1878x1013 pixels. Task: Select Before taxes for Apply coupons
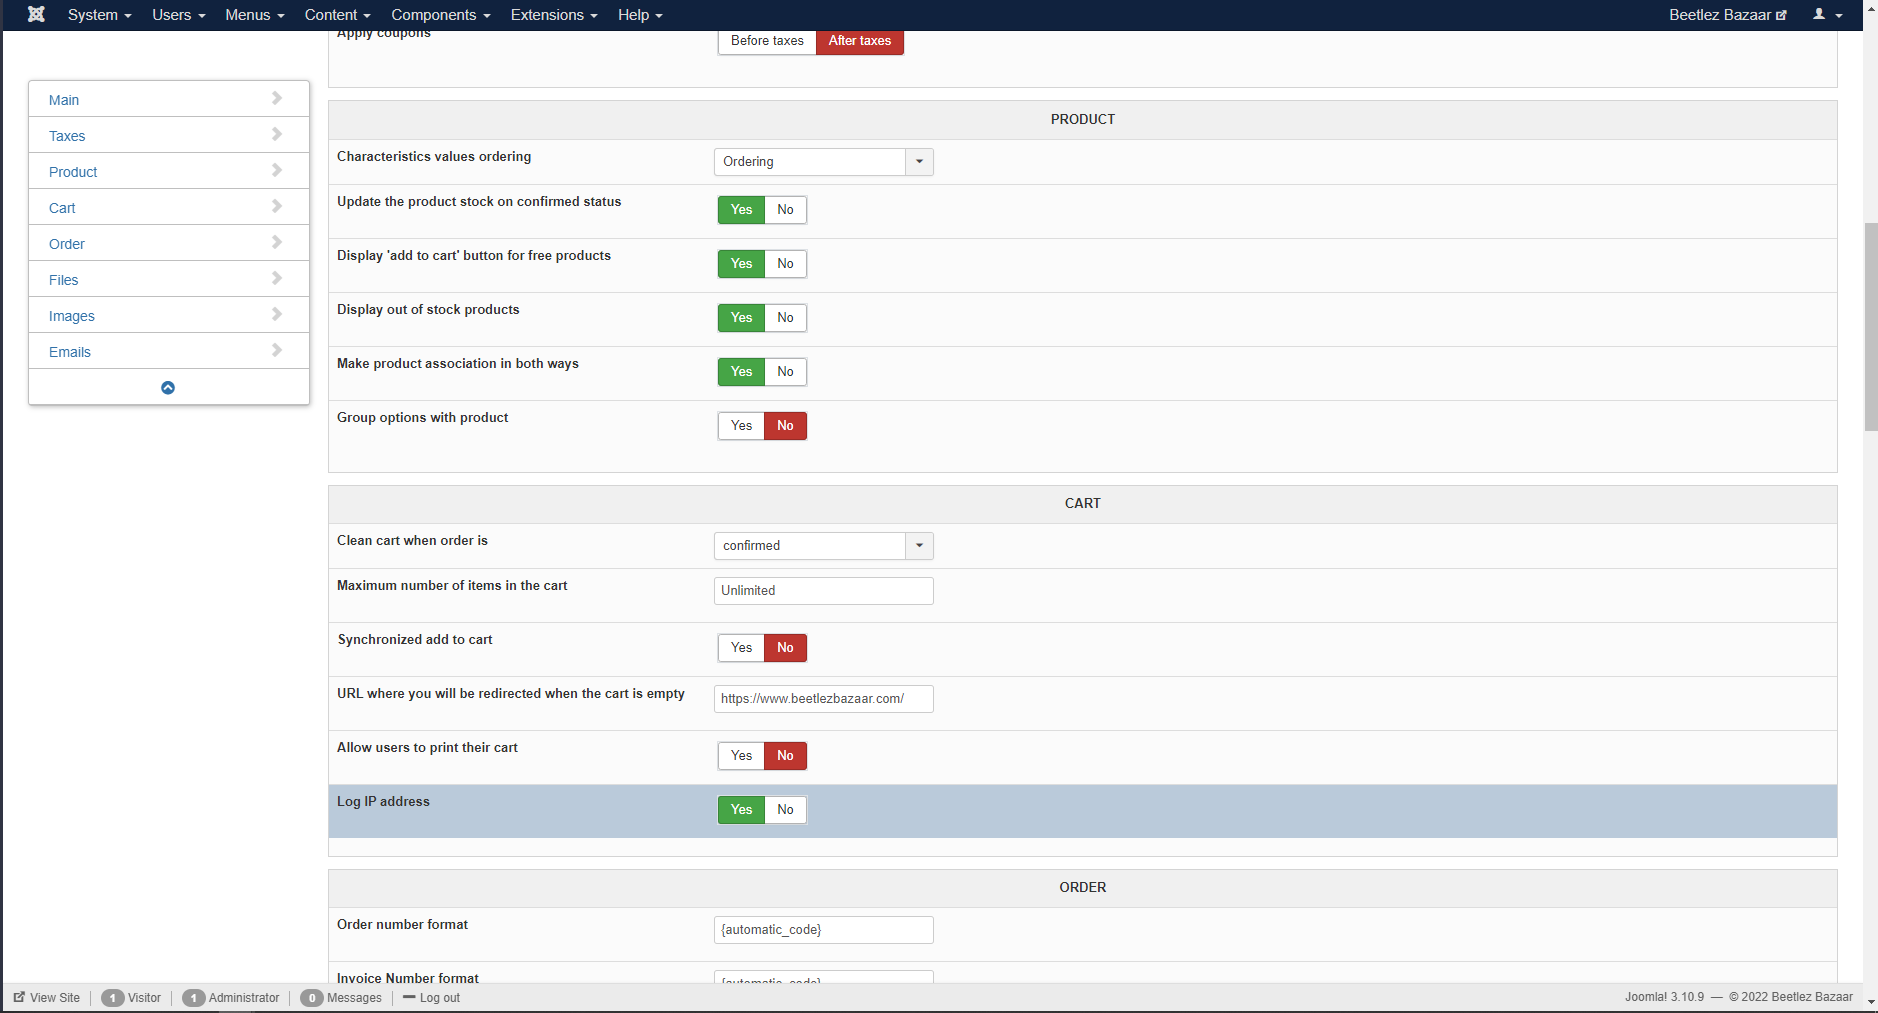coord(767,41)
